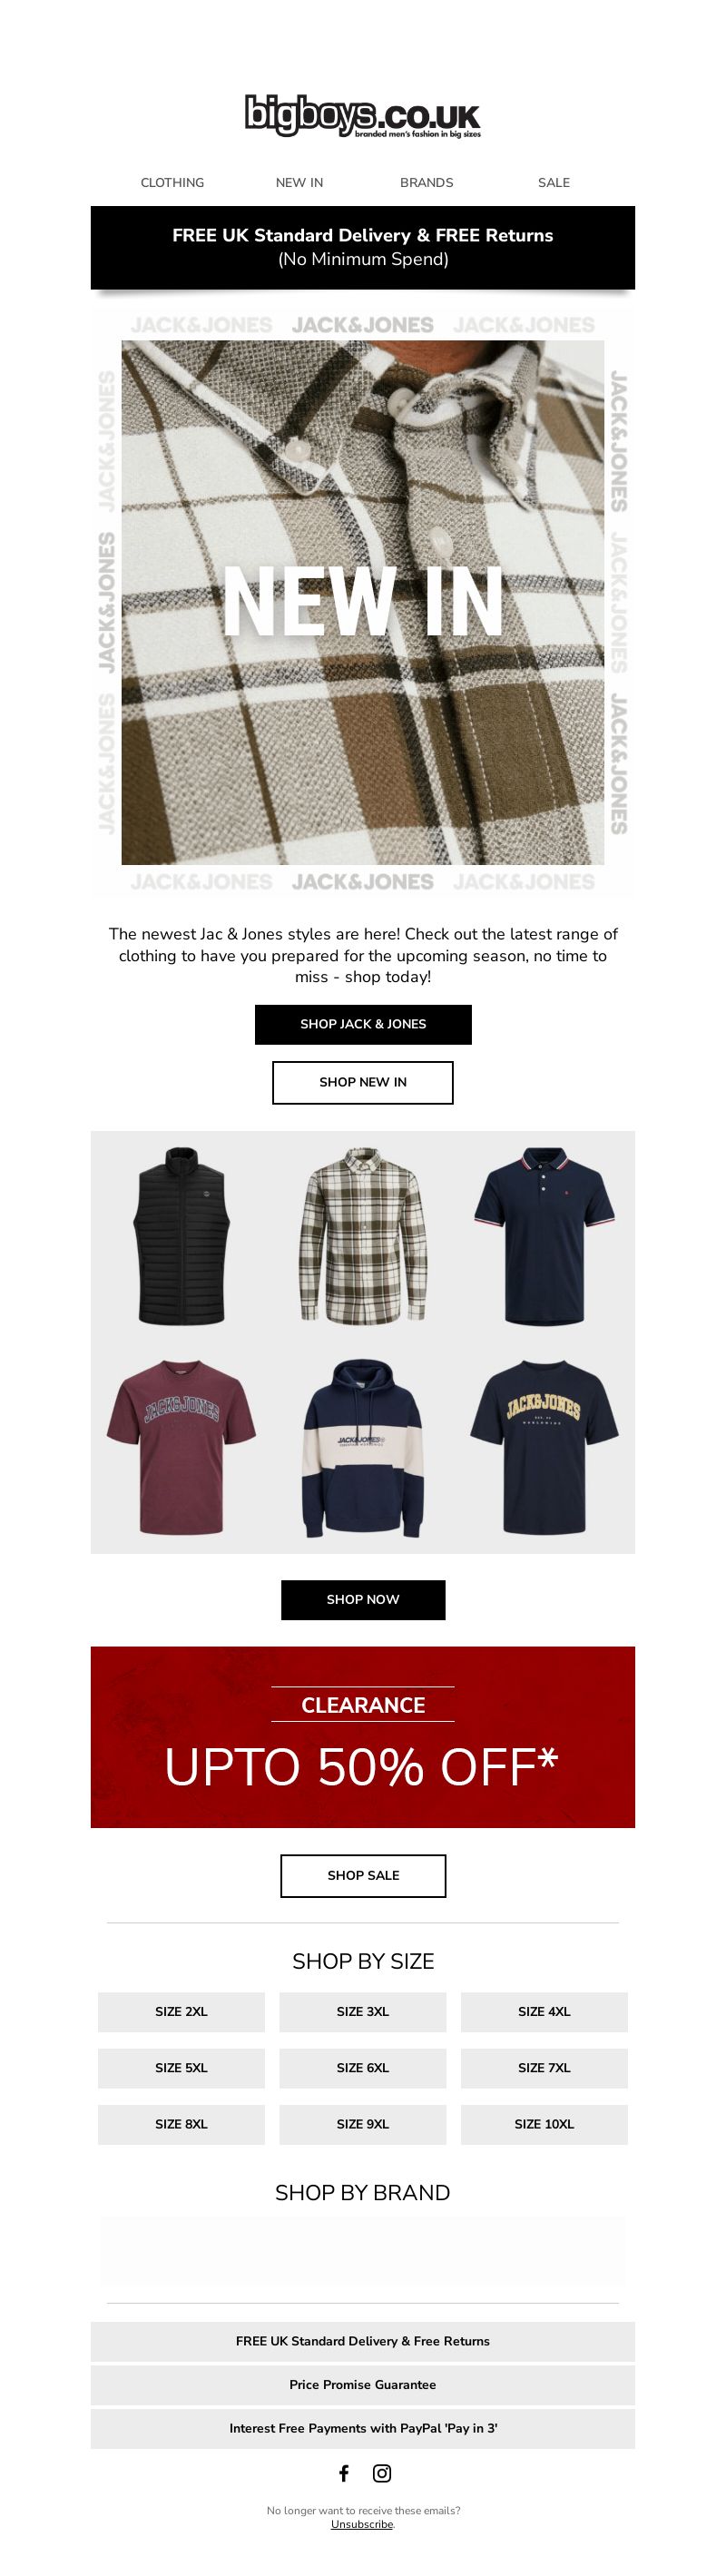
Task: Open the navy polo shirt product image
Action: tap(544, 1236)
